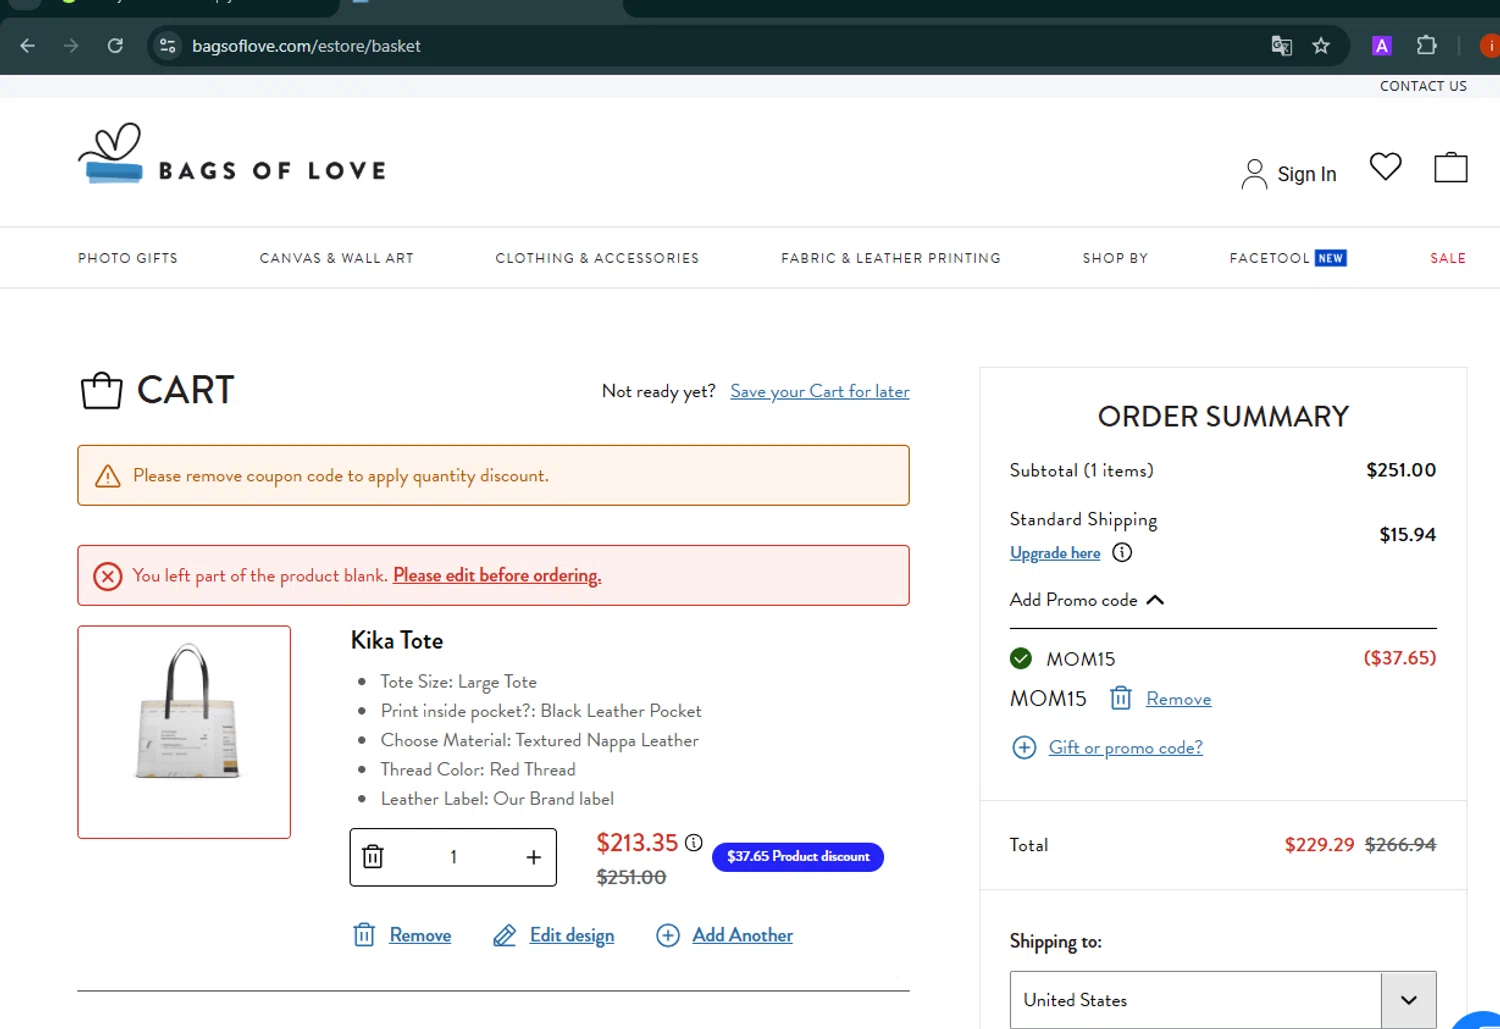Click the shipping info icon
The image size is (1500, 1029).
pyautogui.click(x=1122, y=552)
